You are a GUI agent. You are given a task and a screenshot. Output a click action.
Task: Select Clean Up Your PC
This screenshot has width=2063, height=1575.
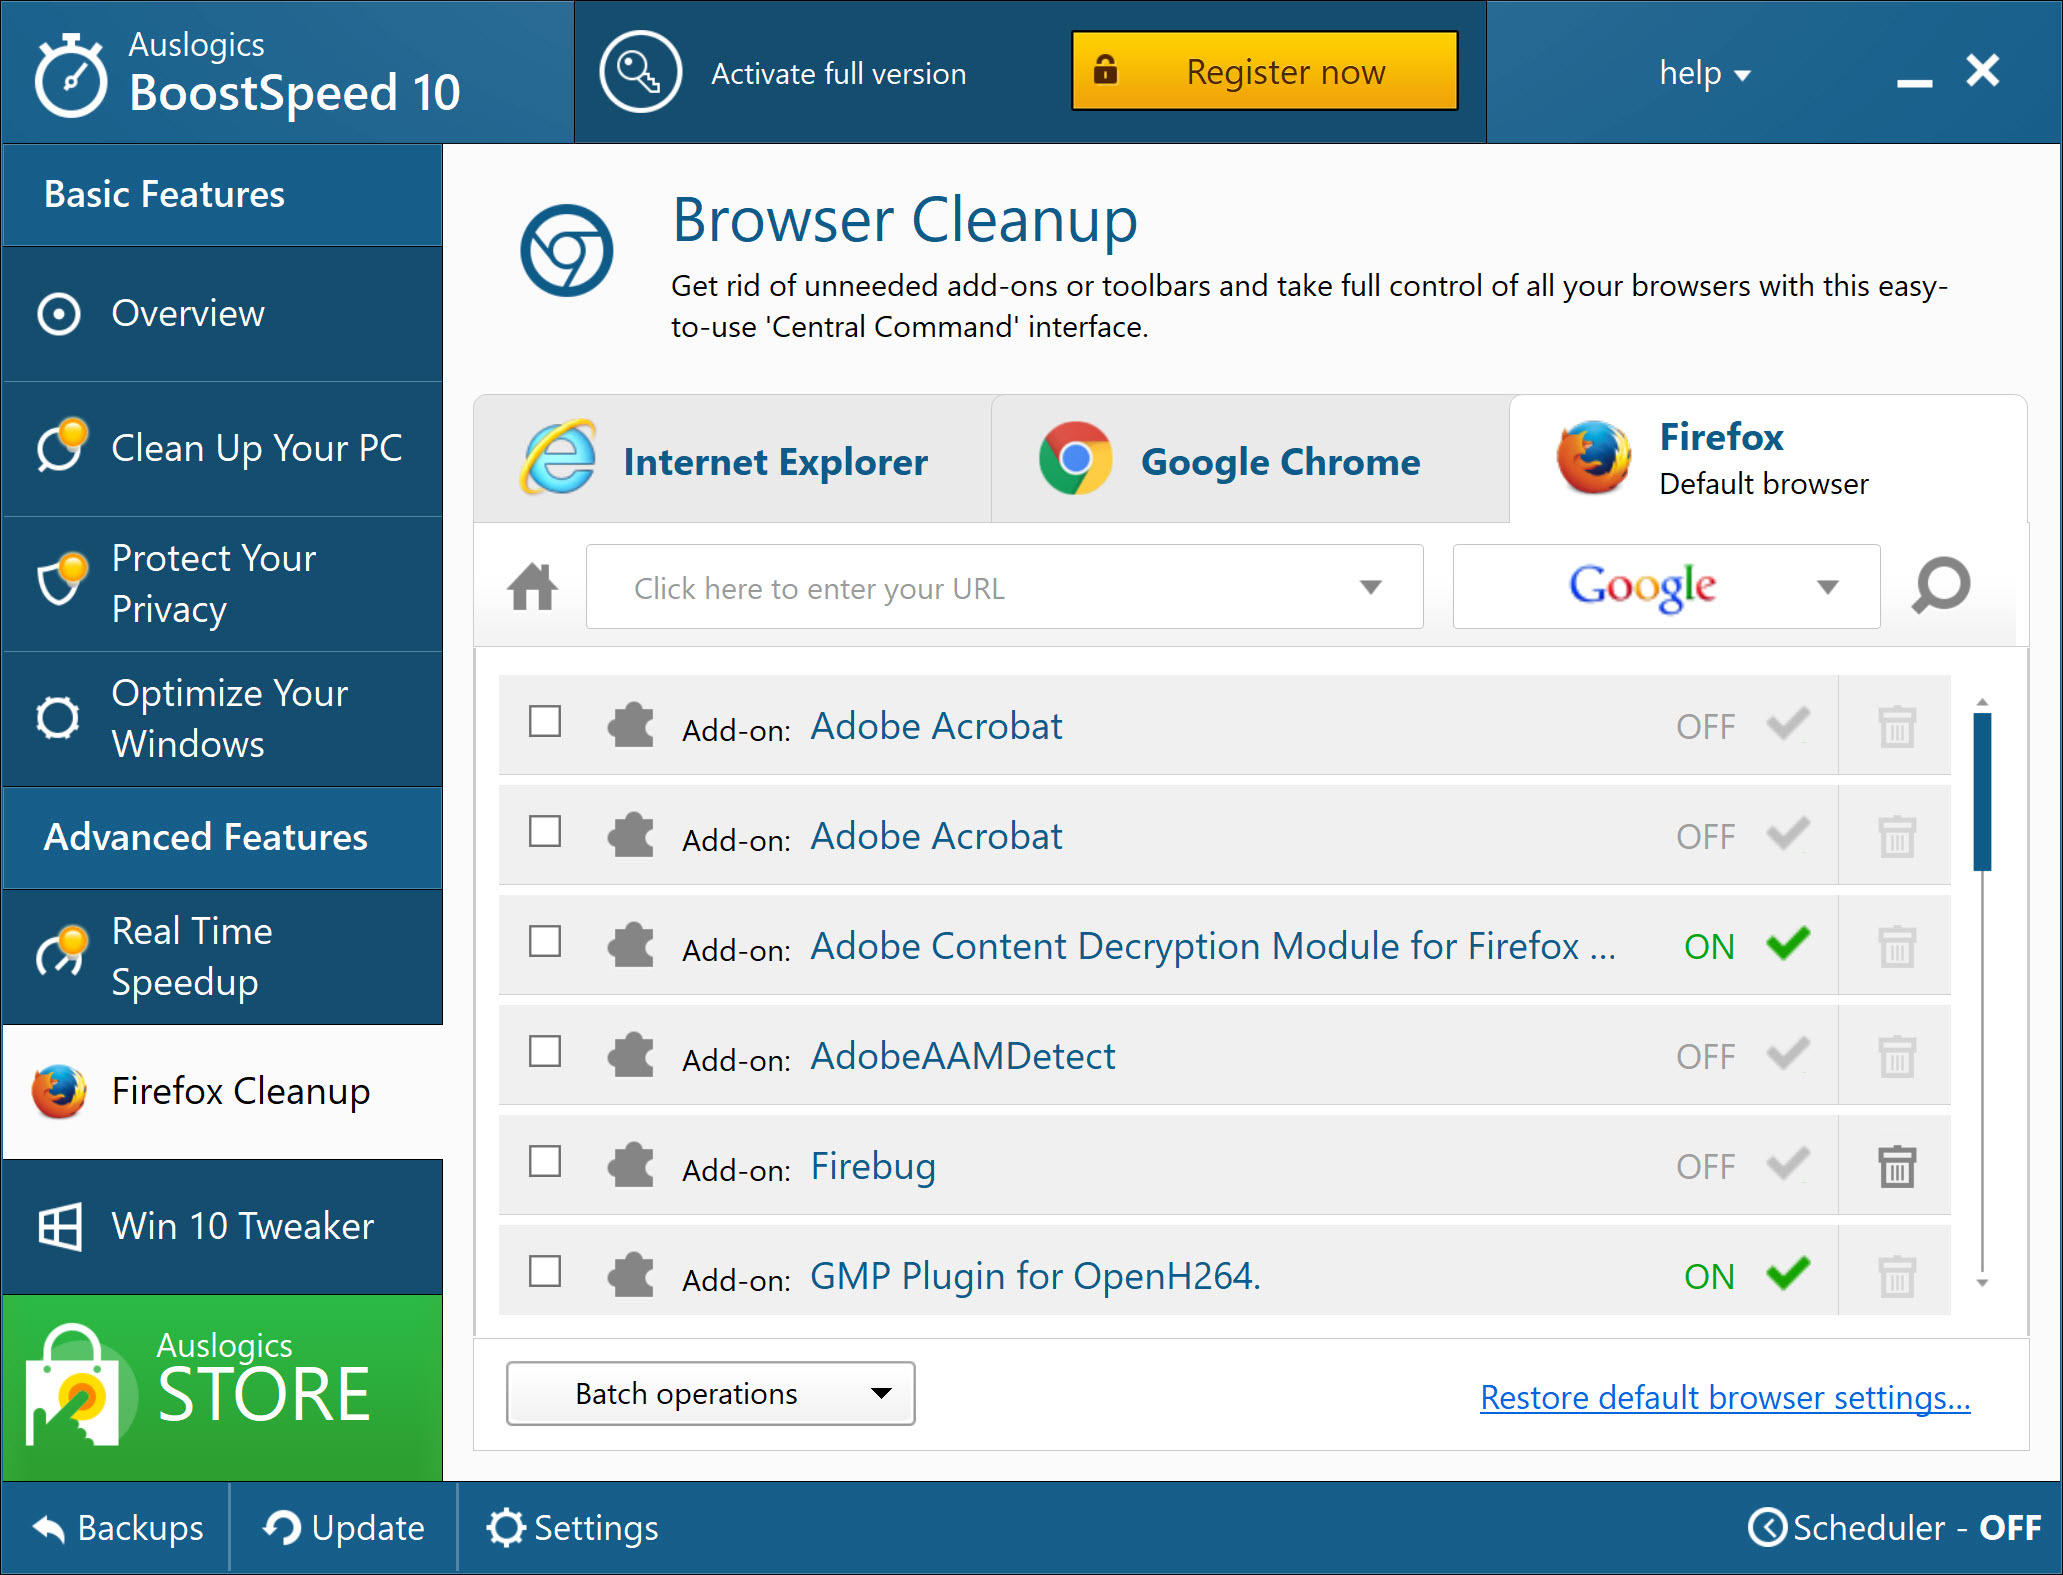(x=256, y=447)
